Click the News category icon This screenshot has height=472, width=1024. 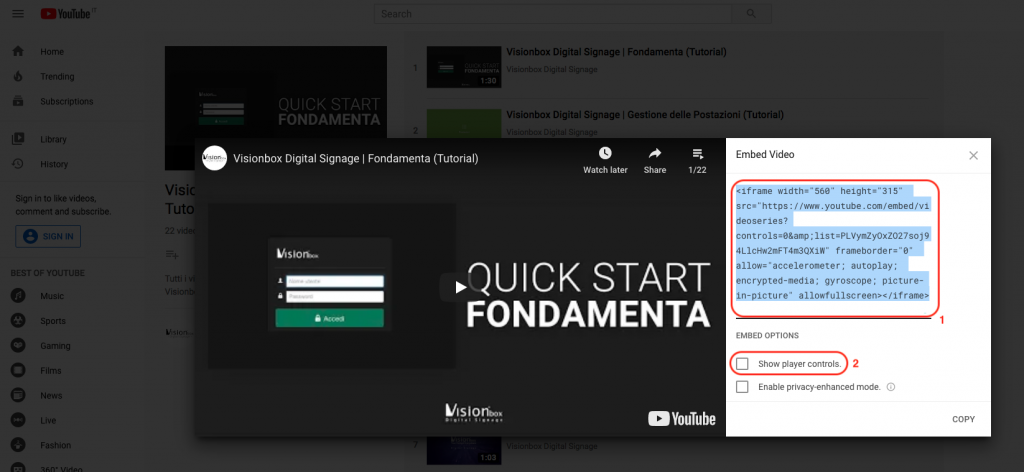[x=18, y=395]
